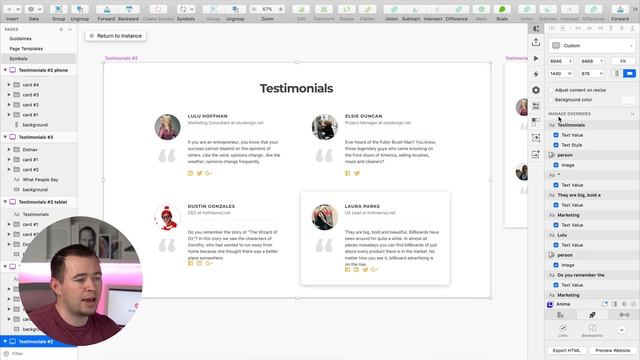Image resolution: width=640 pixels, height=360 pixels.
Task: Click the hexagon settings icon in side strip
Action: 536,90
